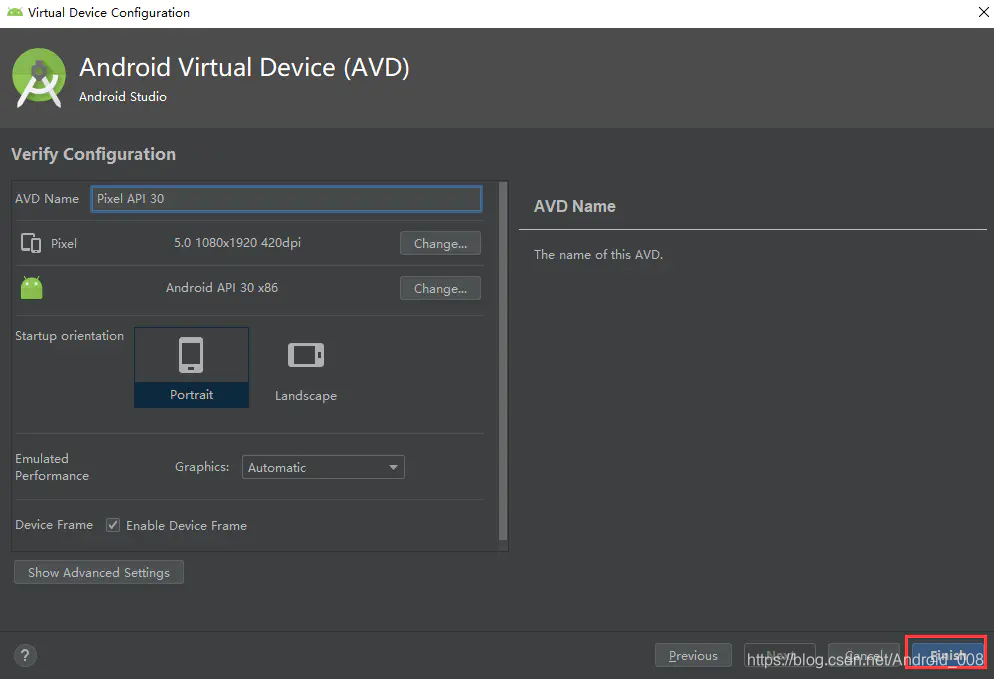Click the 'AVD Name' heading in right panel
The width and height of the screenshot is (994, 679).
[574, 206]
